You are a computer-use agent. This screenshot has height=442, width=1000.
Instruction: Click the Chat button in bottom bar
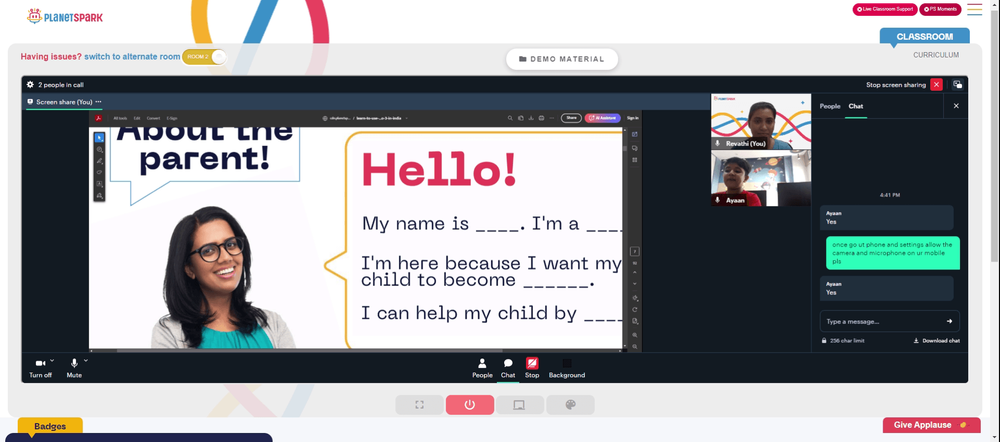tap(508, 368)
